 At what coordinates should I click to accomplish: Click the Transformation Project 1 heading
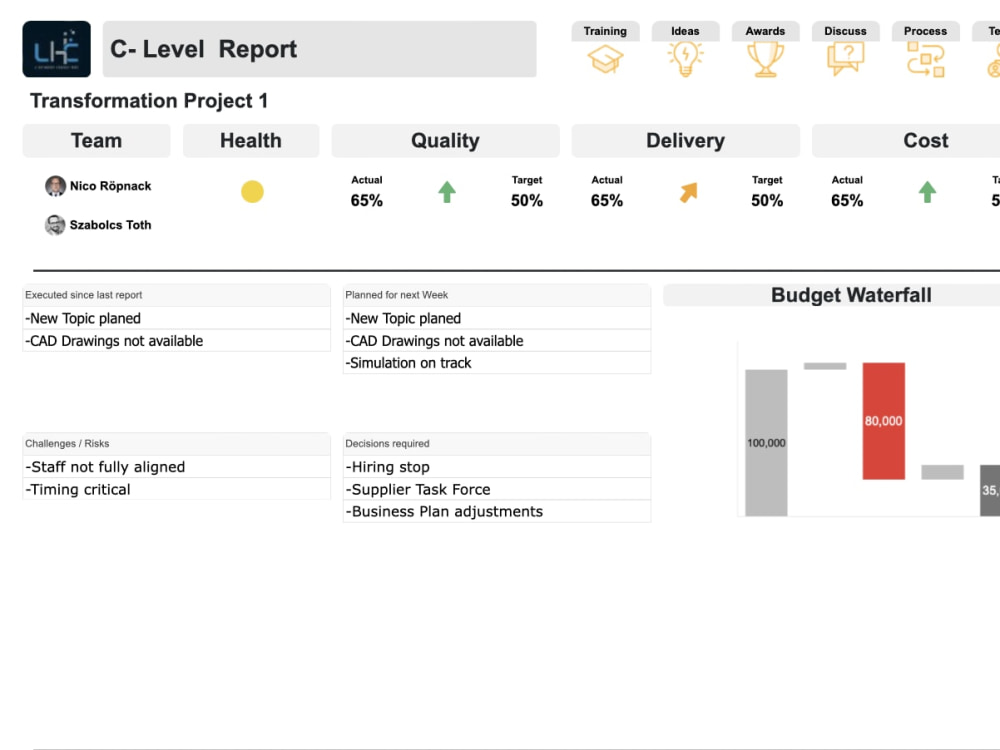[x=148, y=100]
